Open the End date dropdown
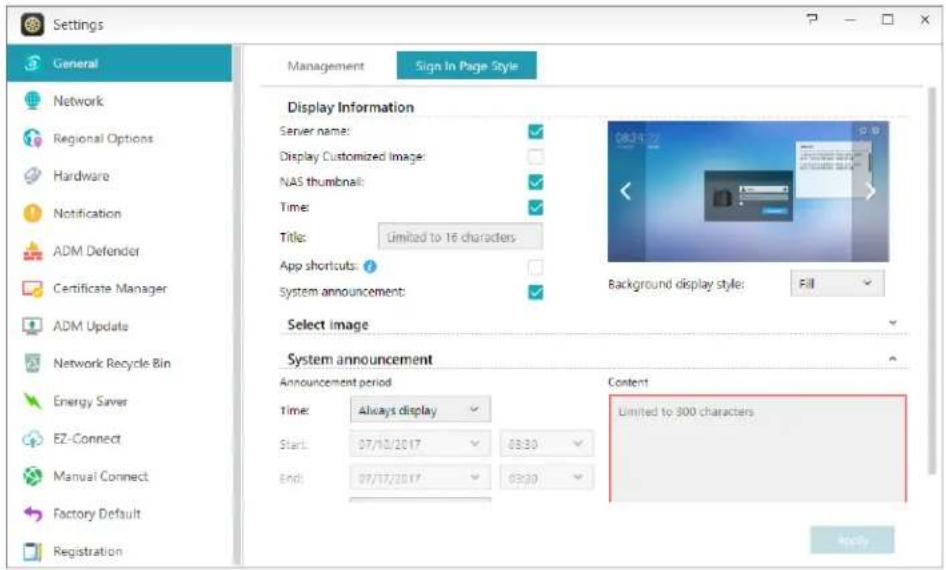This screenshot has height=570, width=946. 420,478
